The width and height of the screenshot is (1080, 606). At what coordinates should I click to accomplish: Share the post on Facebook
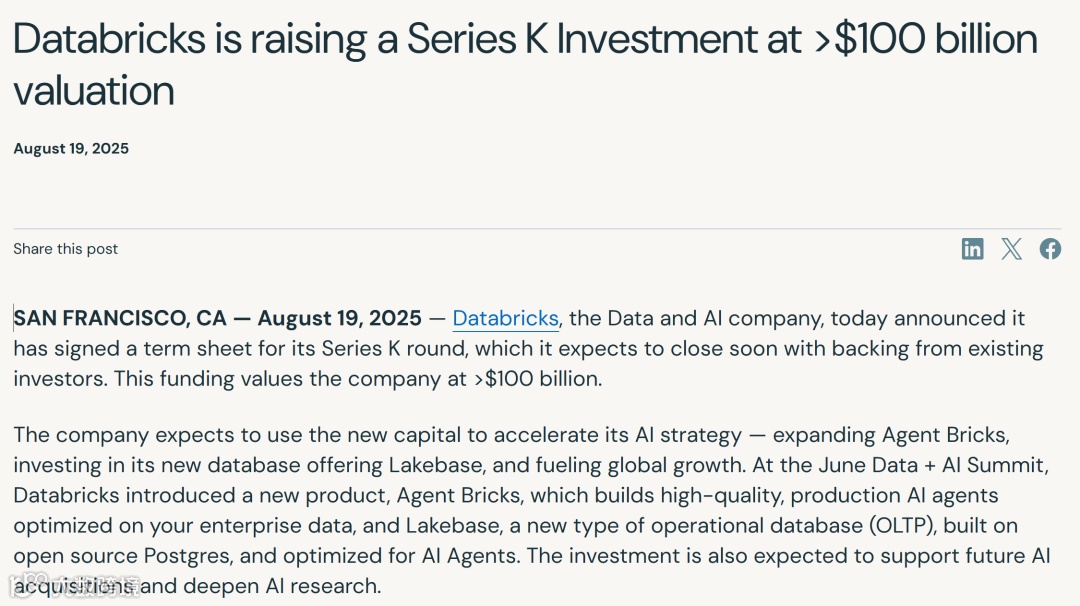click(1050, 249)
